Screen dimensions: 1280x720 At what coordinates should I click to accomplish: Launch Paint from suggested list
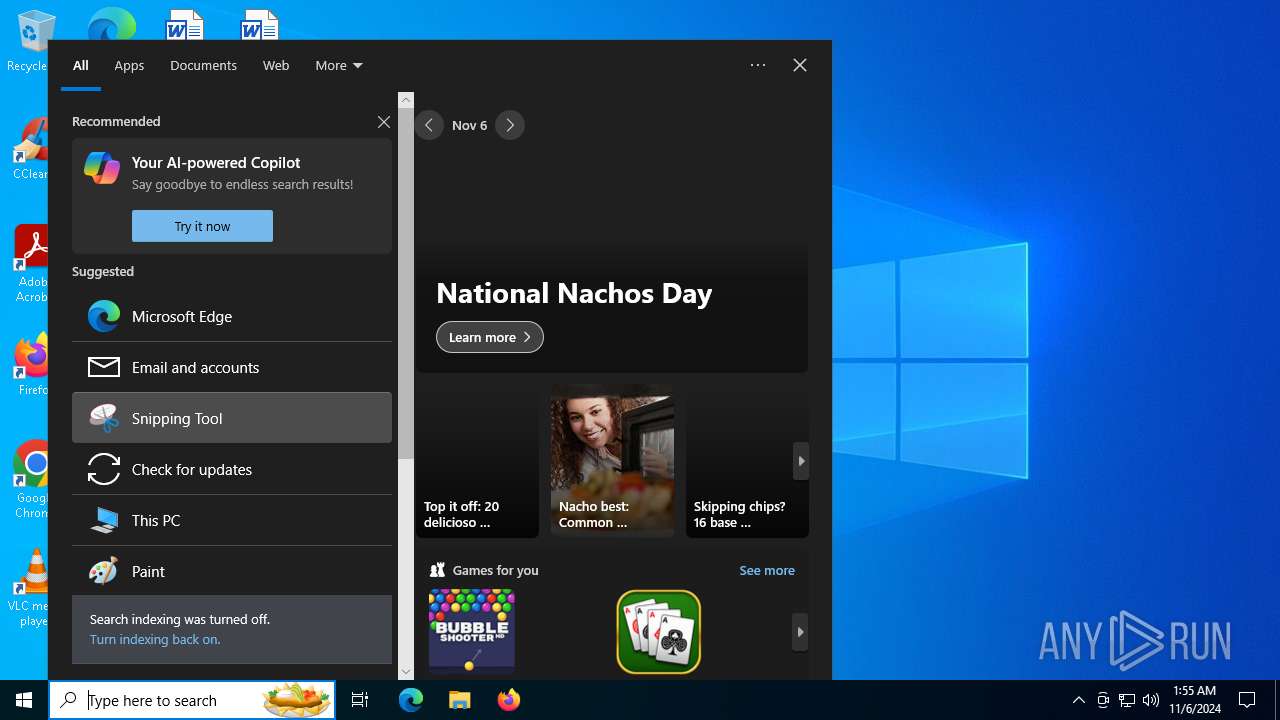click(232, 571)
